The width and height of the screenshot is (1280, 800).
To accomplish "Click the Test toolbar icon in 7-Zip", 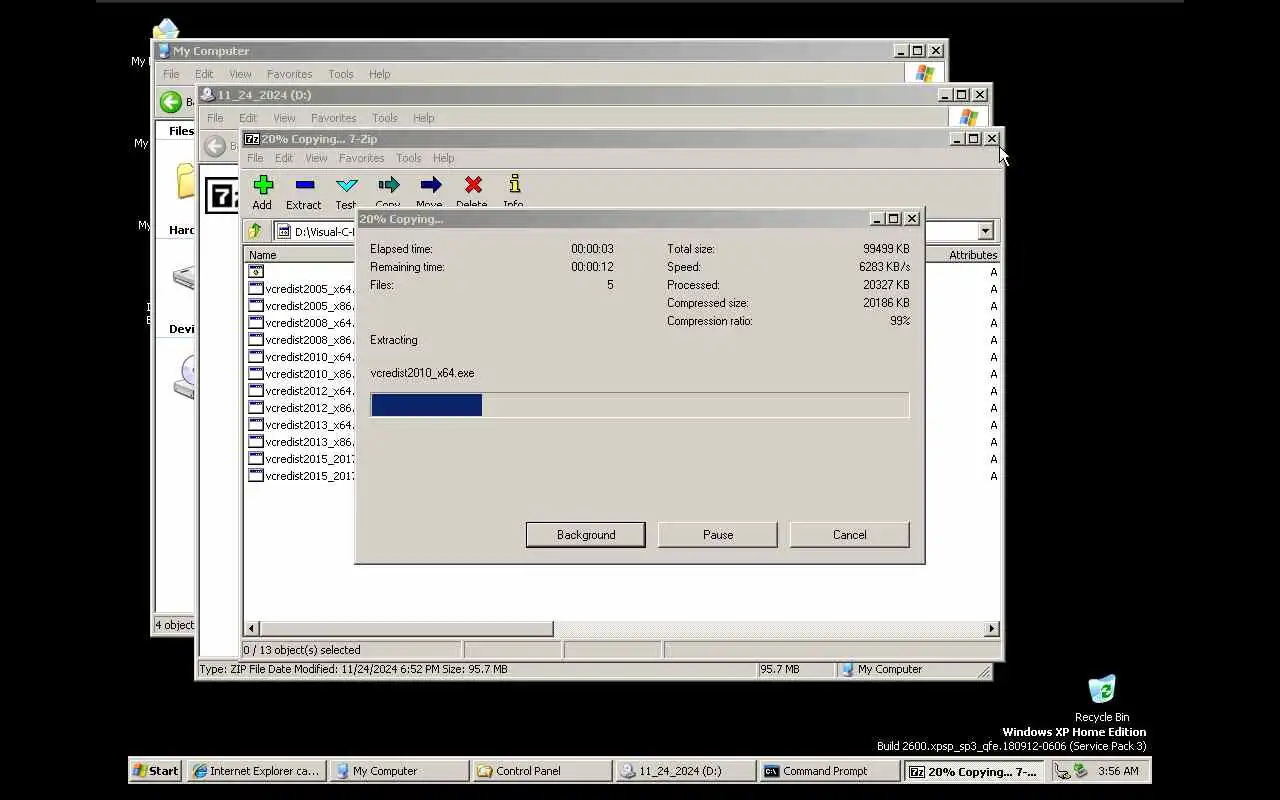I will (346, 185).
